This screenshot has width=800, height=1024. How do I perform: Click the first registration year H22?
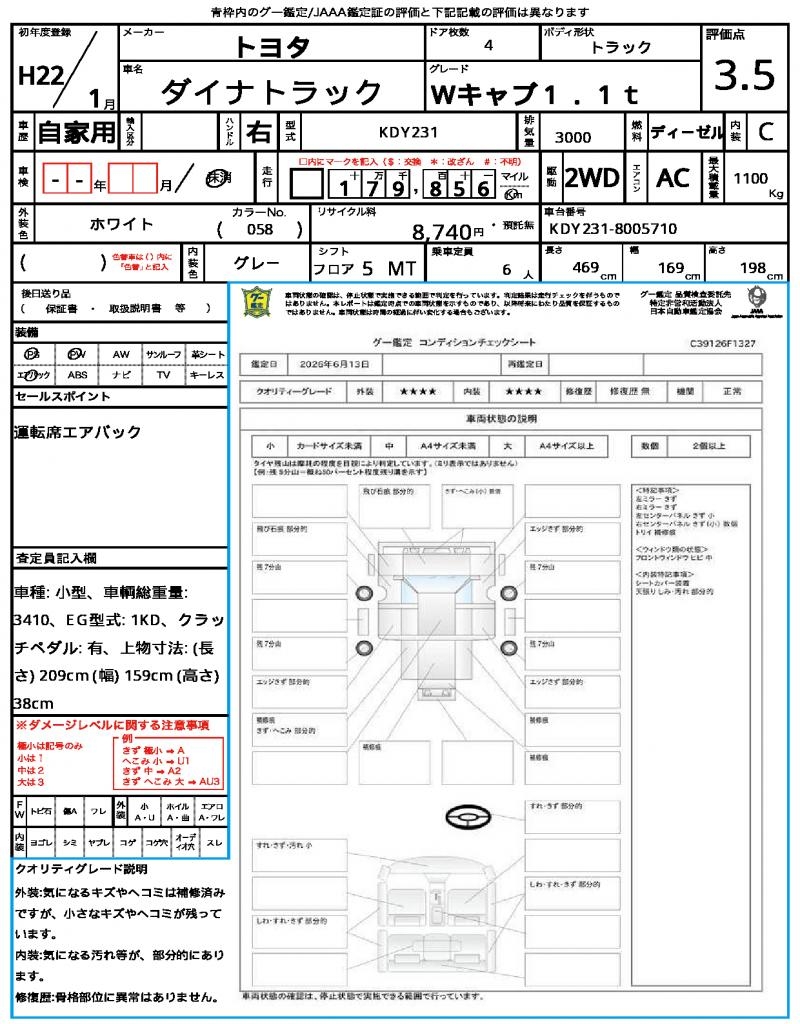coord(40,76)
